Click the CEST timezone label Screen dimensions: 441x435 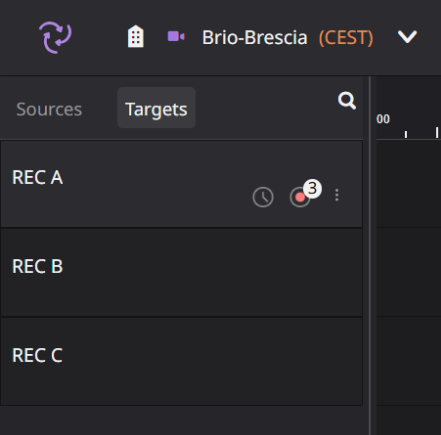pos(346,38)
